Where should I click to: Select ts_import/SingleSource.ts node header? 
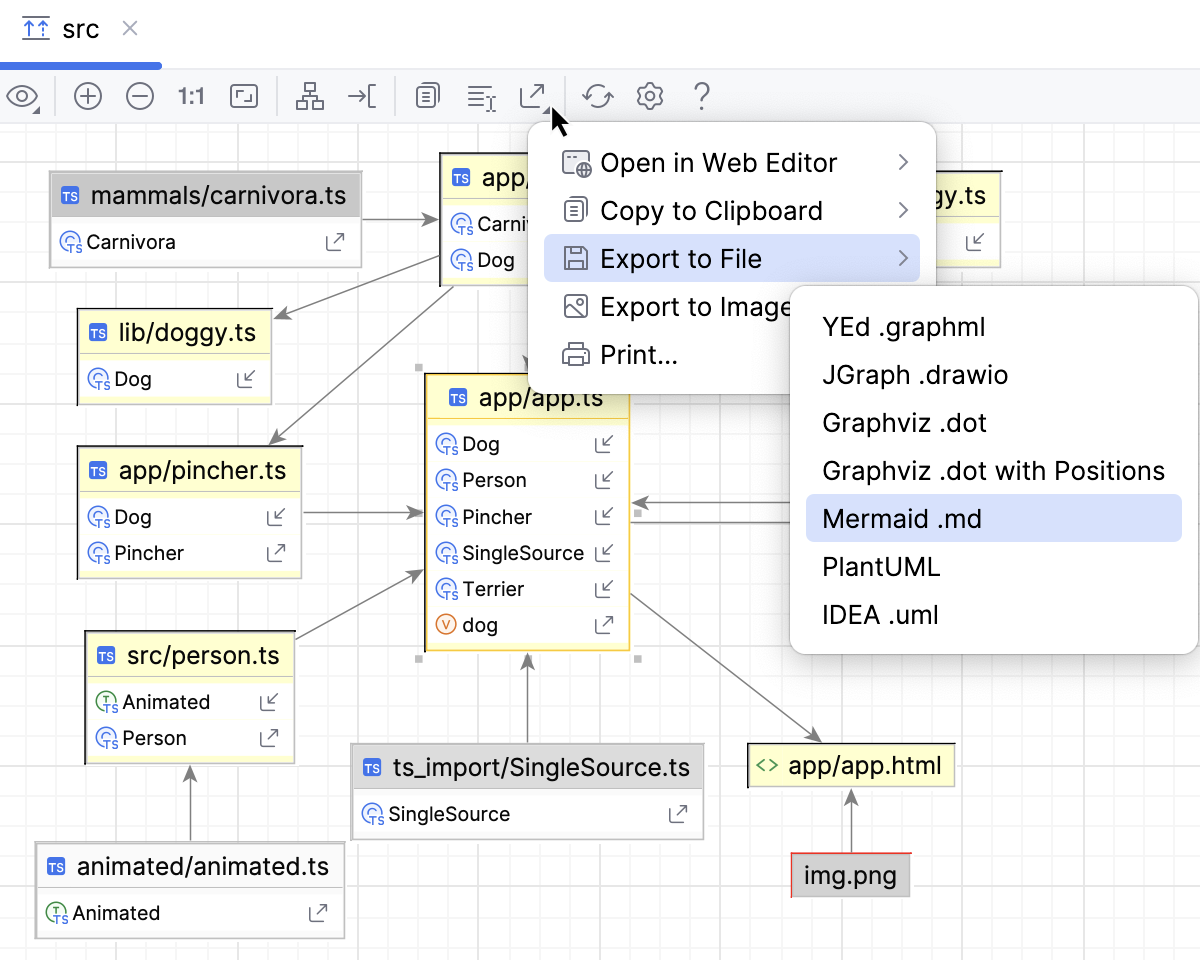pos(528,768)
